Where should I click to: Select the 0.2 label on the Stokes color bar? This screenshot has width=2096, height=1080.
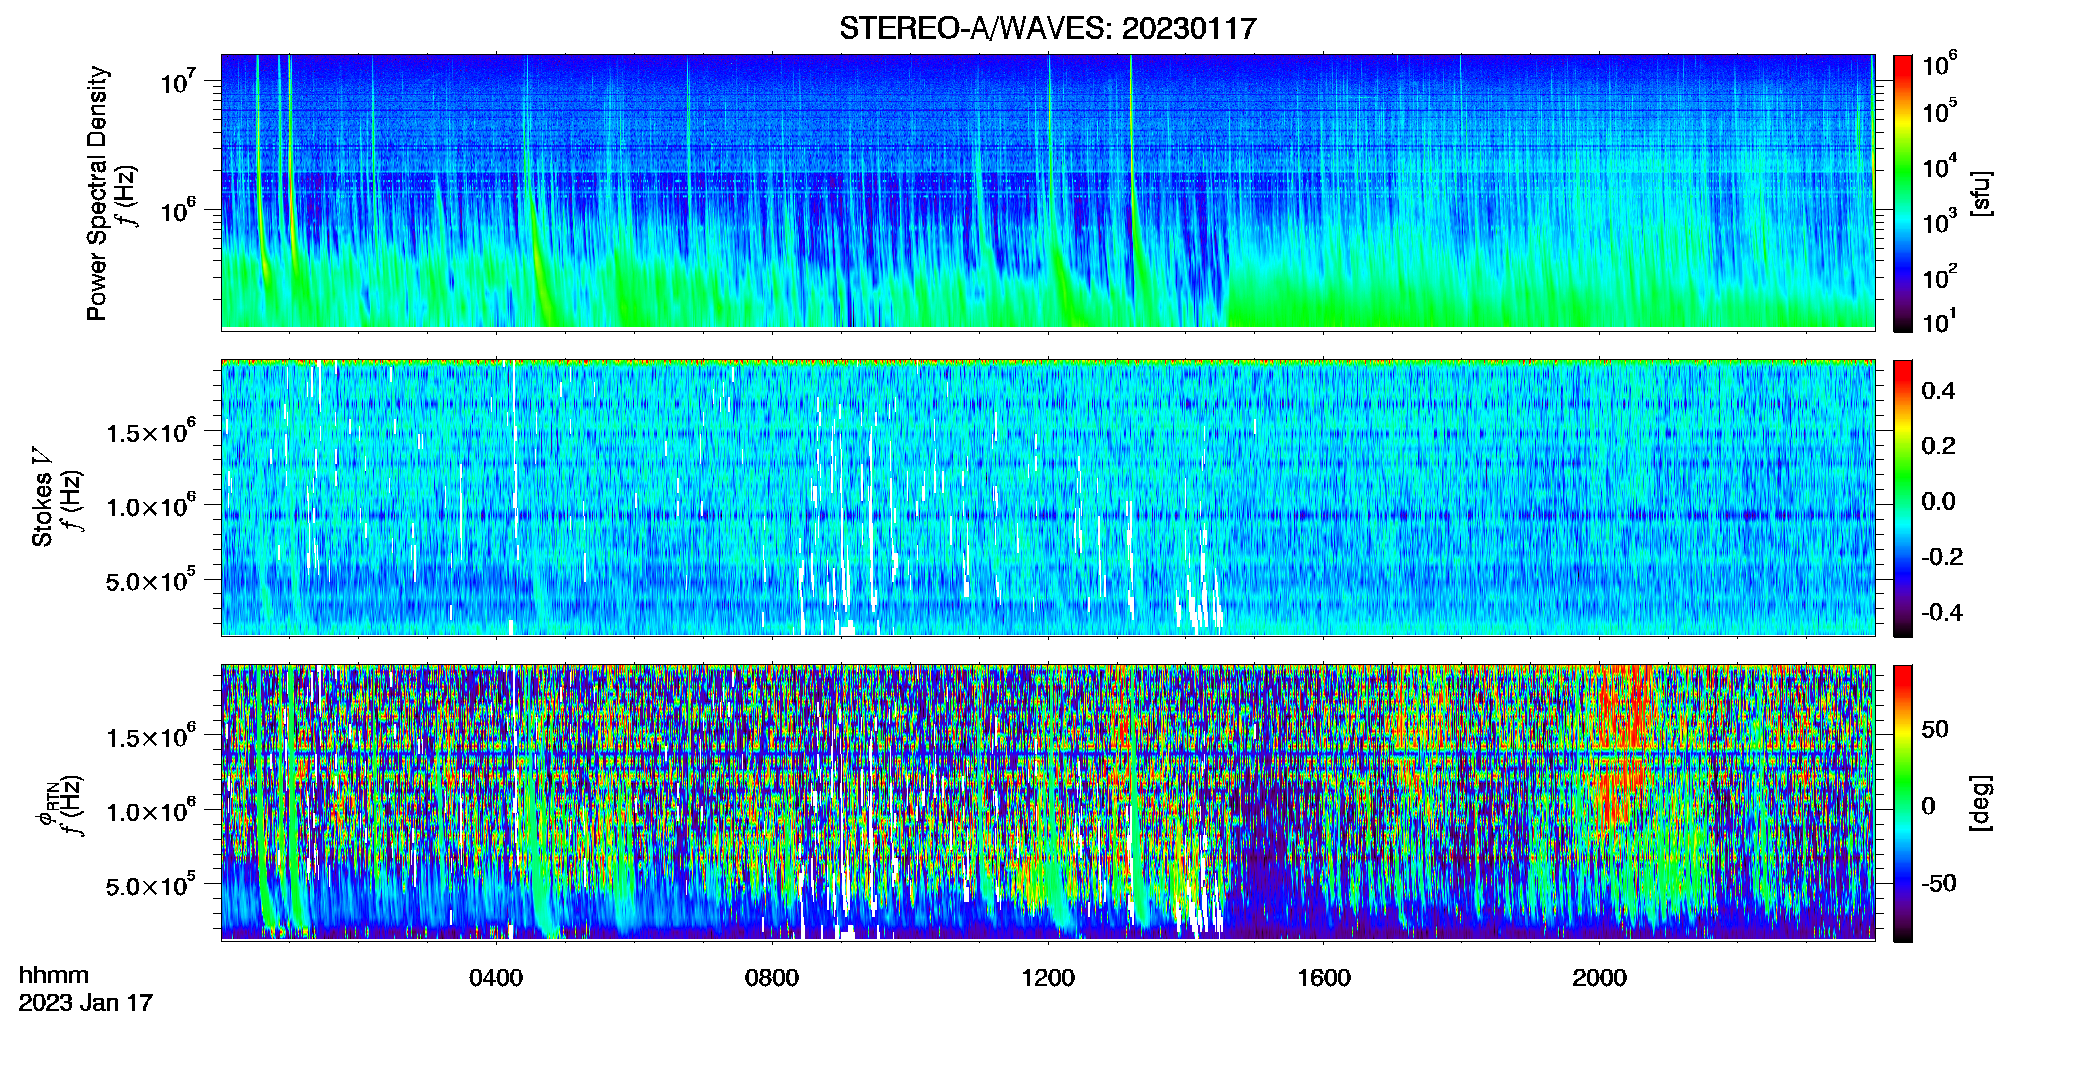(1938, 446)
